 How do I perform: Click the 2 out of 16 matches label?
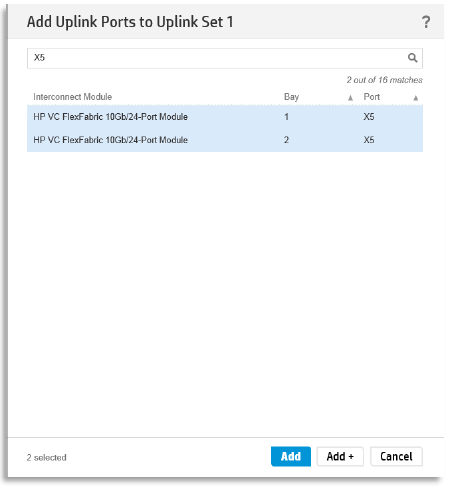coord(384,80)
